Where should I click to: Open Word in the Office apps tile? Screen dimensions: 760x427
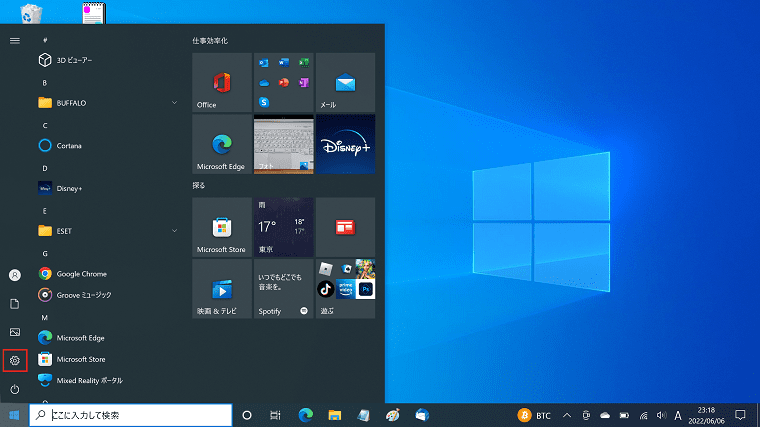click(x=284, y=63)
